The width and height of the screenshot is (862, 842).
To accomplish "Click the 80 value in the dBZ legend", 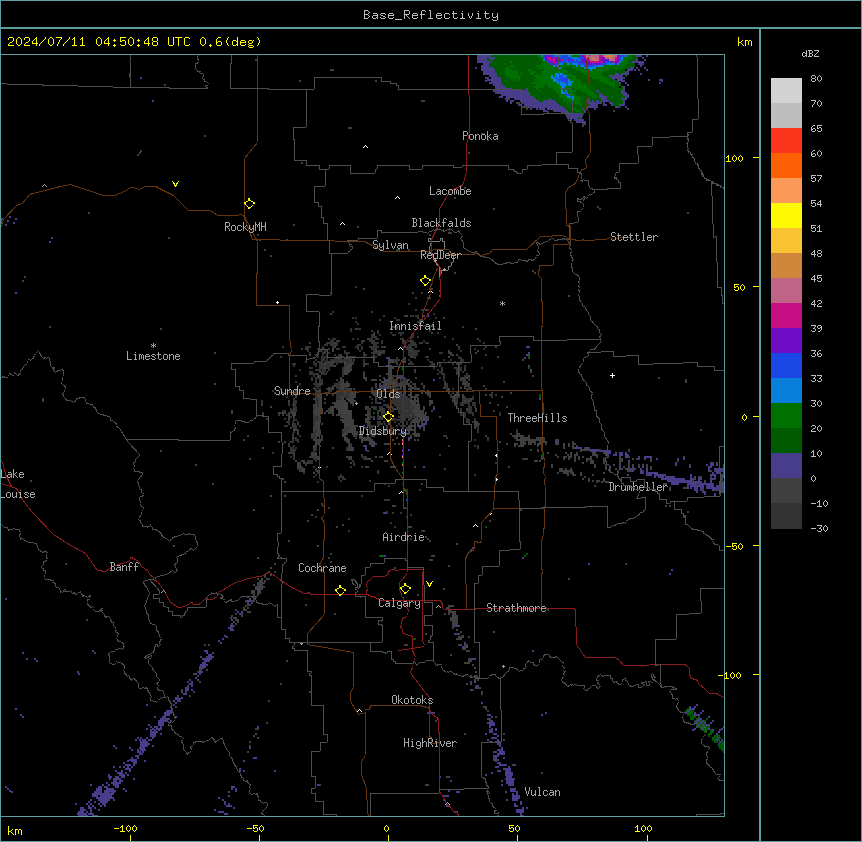I will [x=816, y=79].
